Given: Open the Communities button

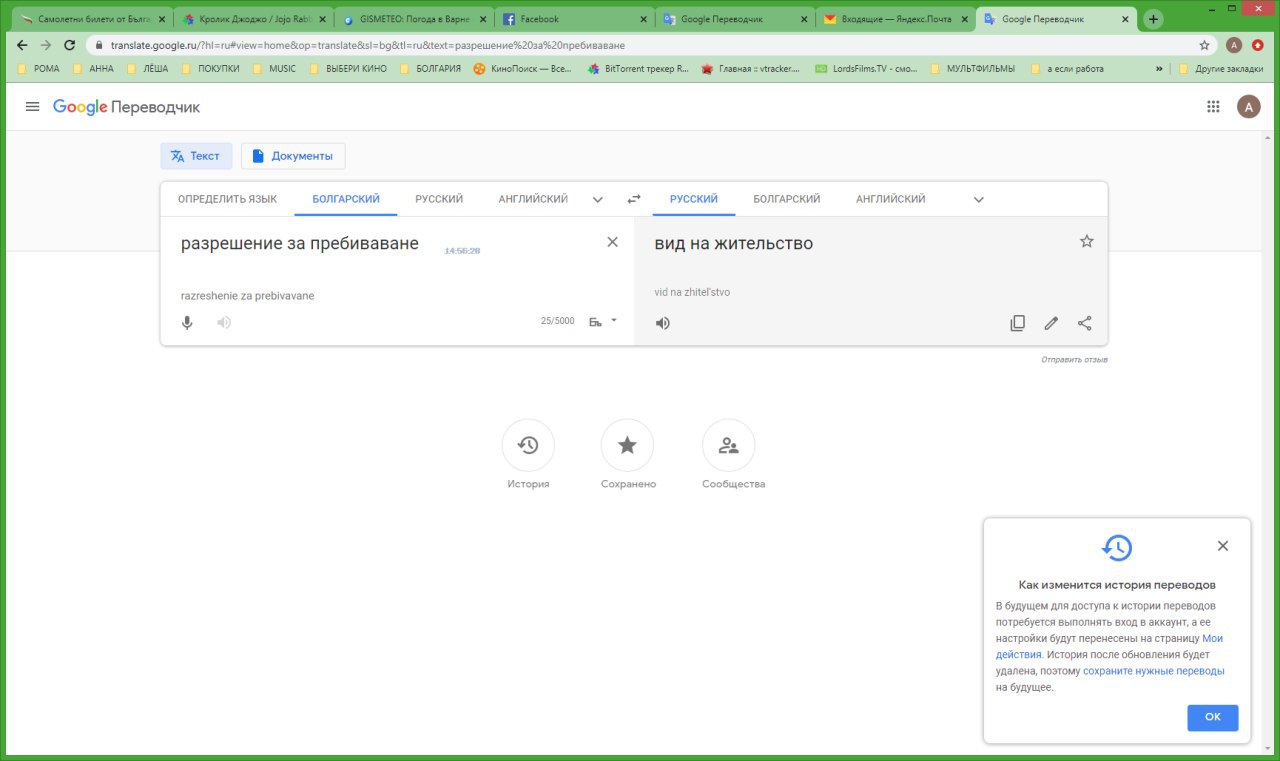Looking at the screenshot, I should tap(729, 445).
